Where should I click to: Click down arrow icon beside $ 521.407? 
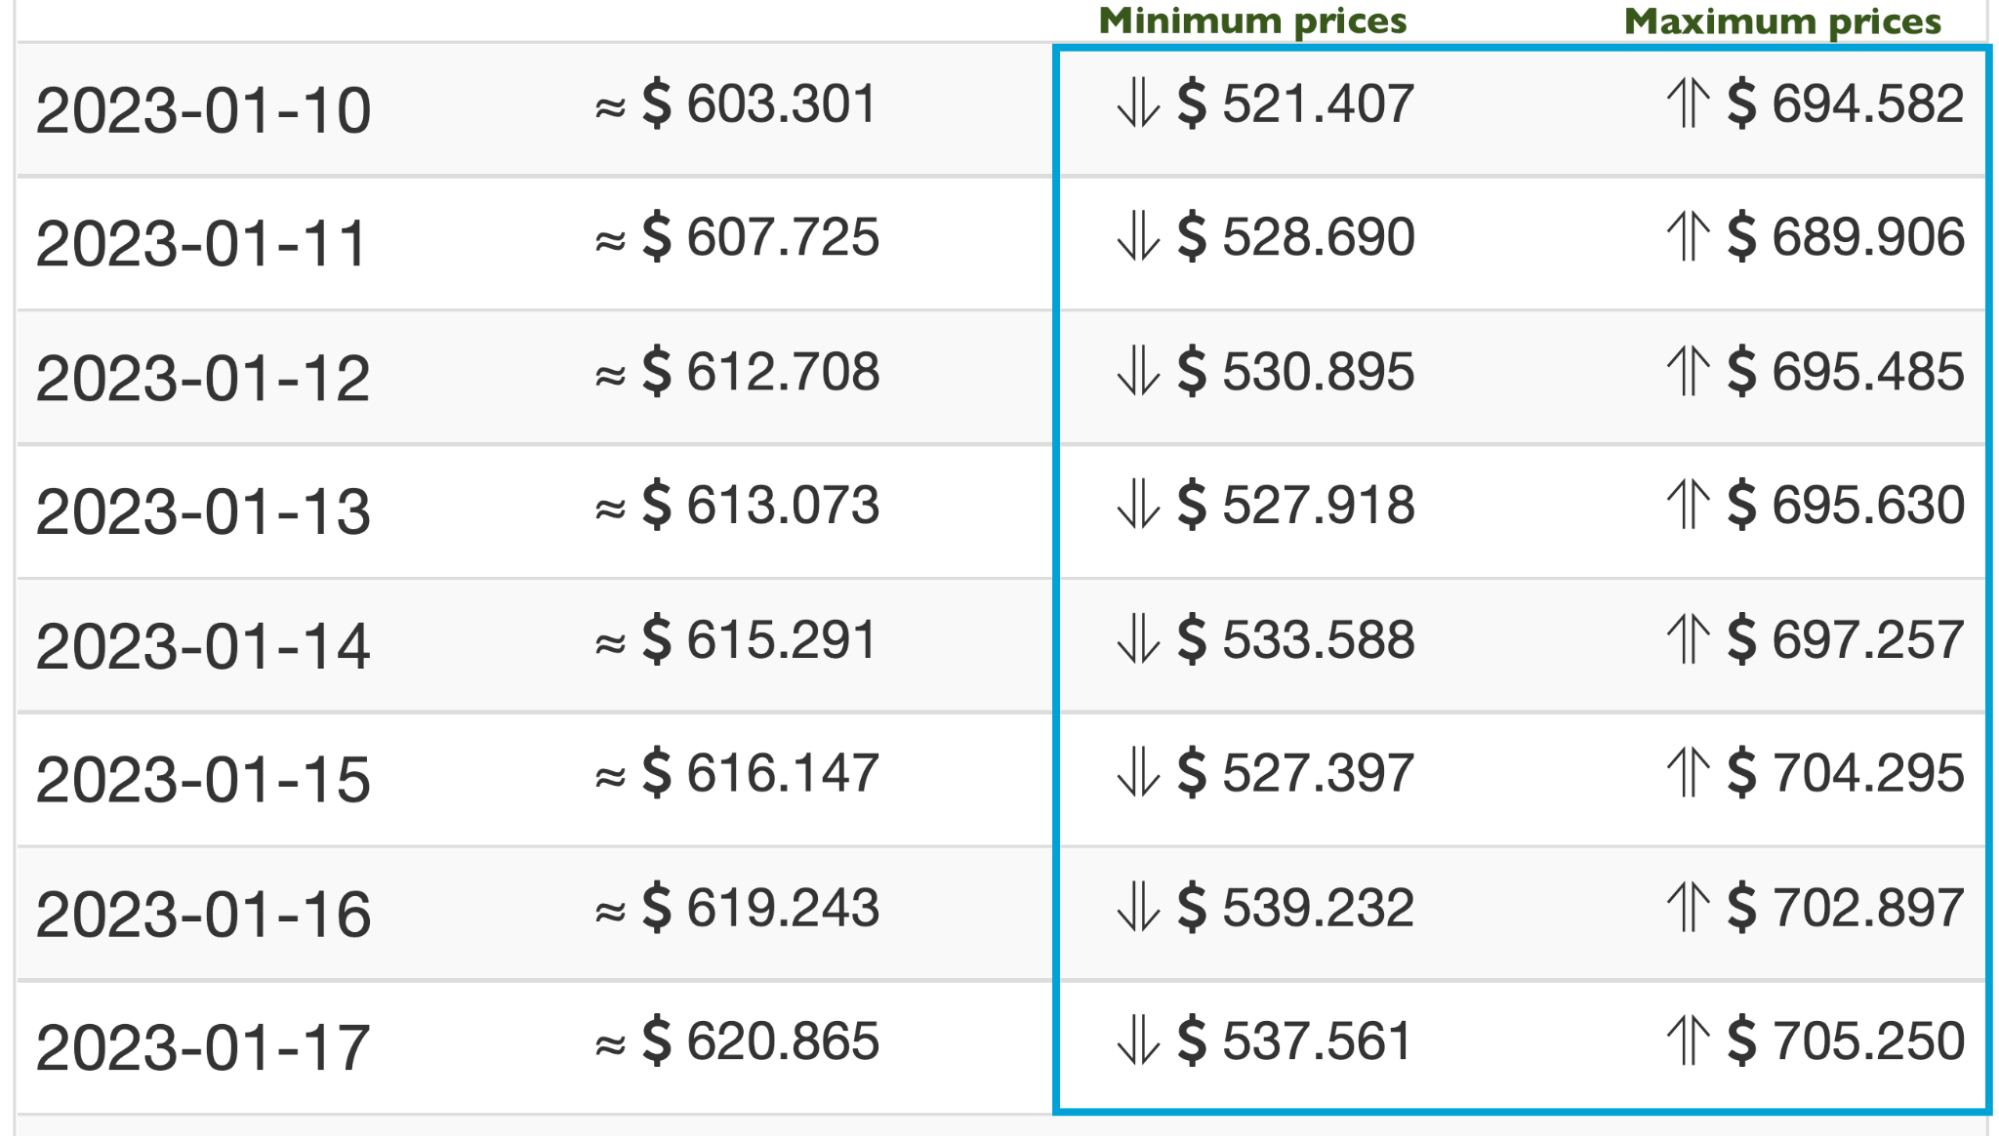[x=1138, y=103]
